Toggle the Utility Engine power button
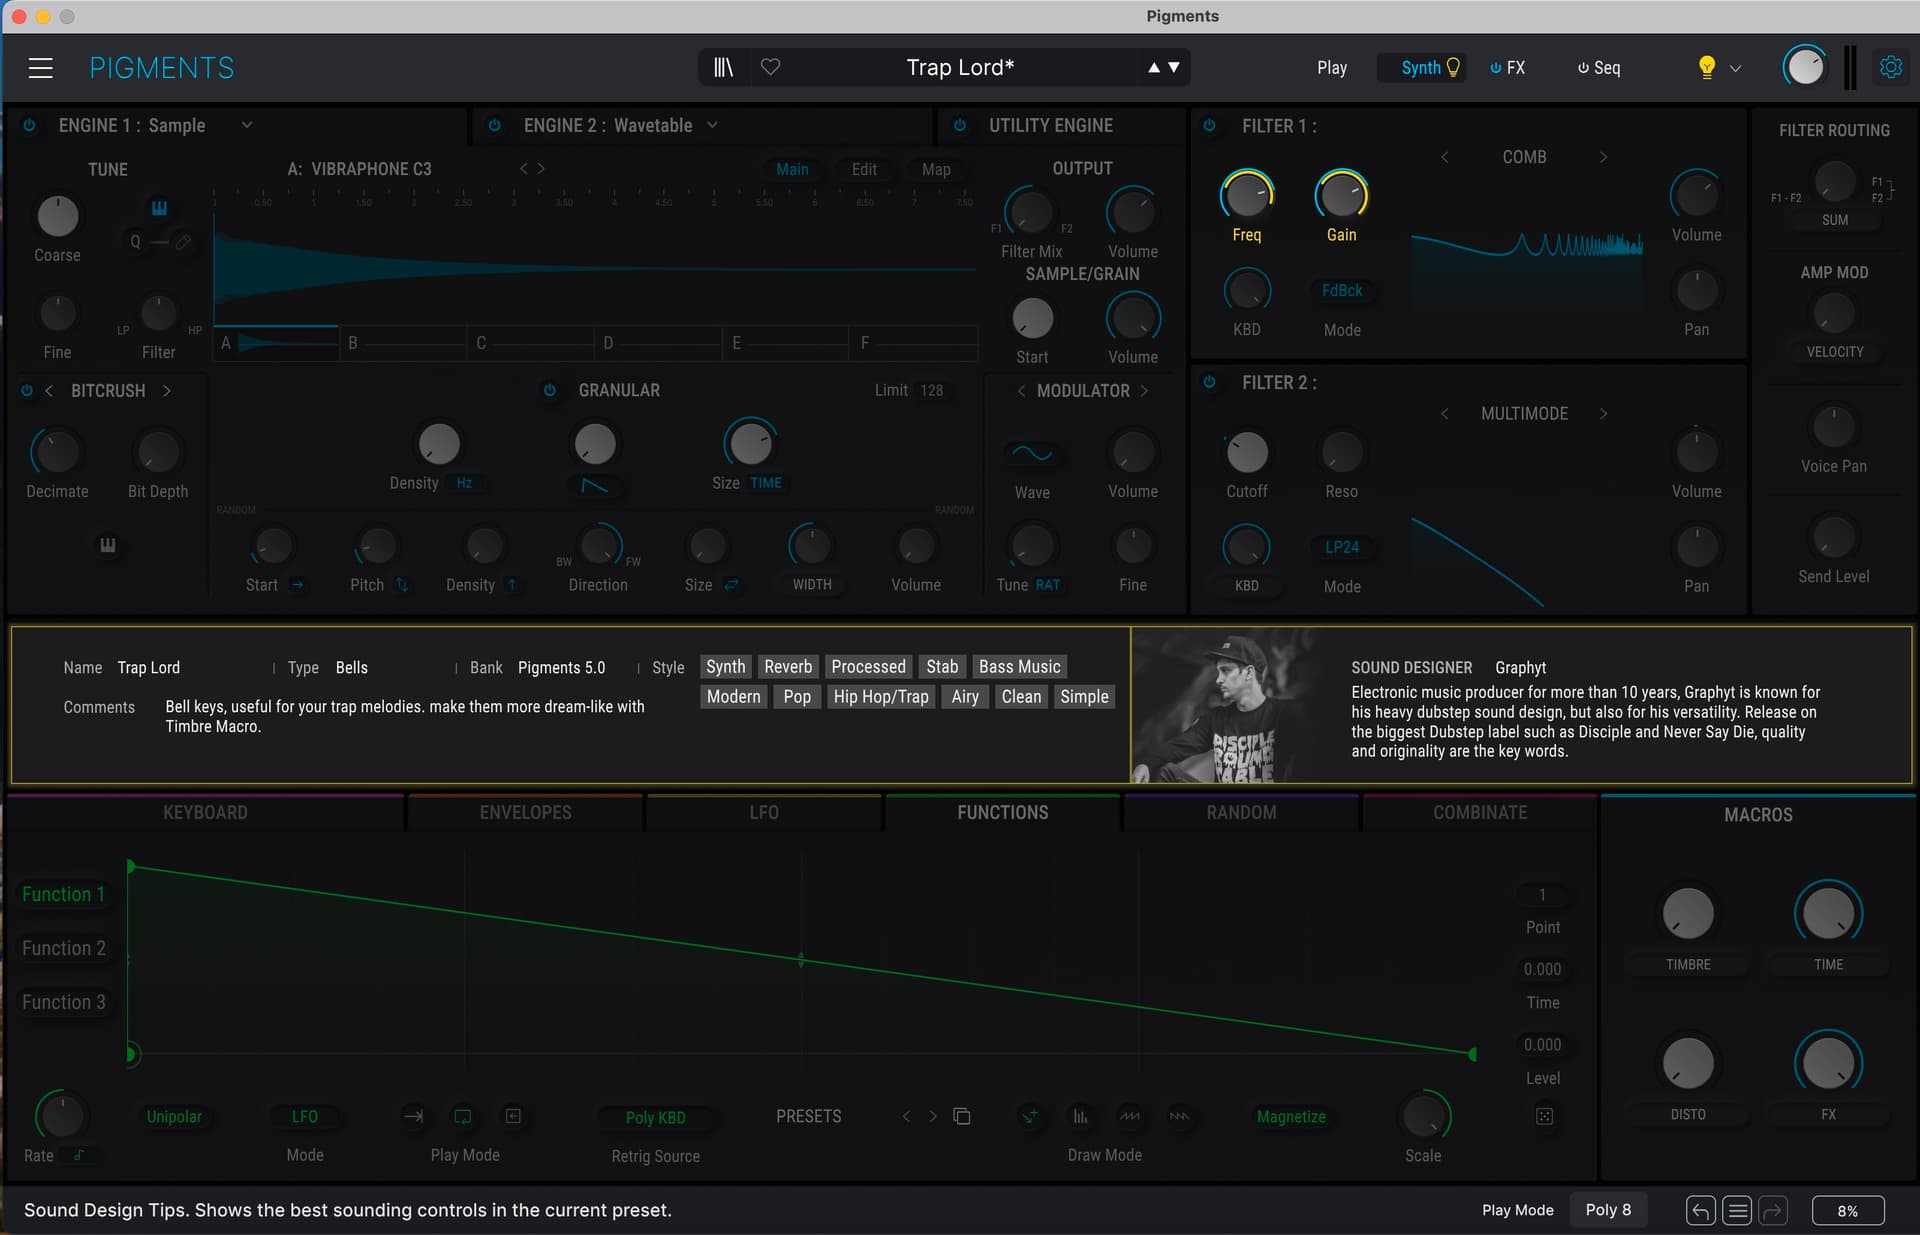The height and width of the screenshot is (1235, 1920). (x=960, y=125)
